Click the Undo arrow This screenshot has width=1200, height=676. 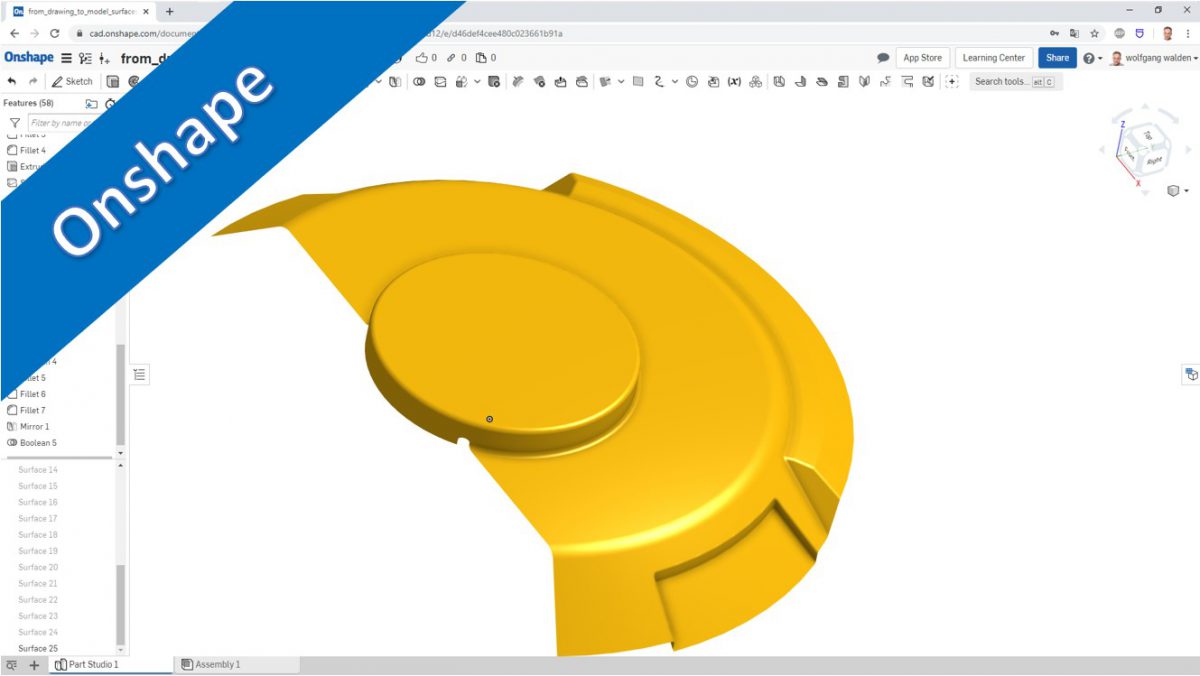(12, 81)
